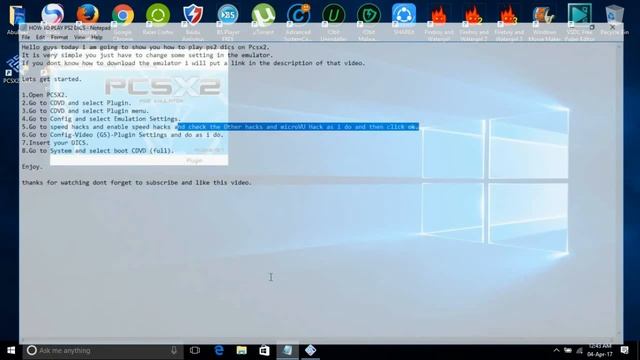Image resolution: width=640 pixels, height=360 pixels.
Task: Open the VSDC Free Video Editor shortcut
Action: click(579, 15)
